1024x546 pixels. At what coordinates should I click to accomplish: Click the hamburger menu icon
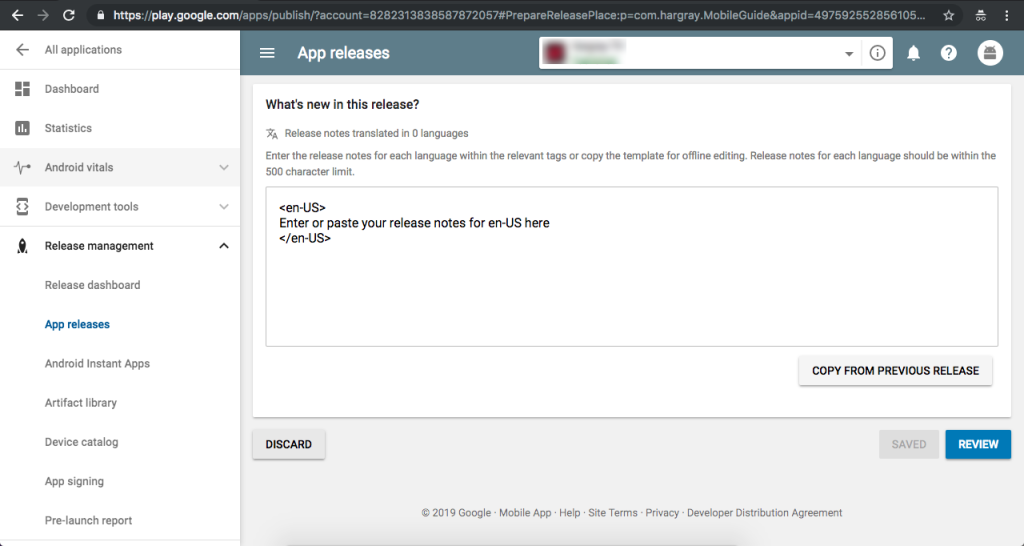[267, 53]
